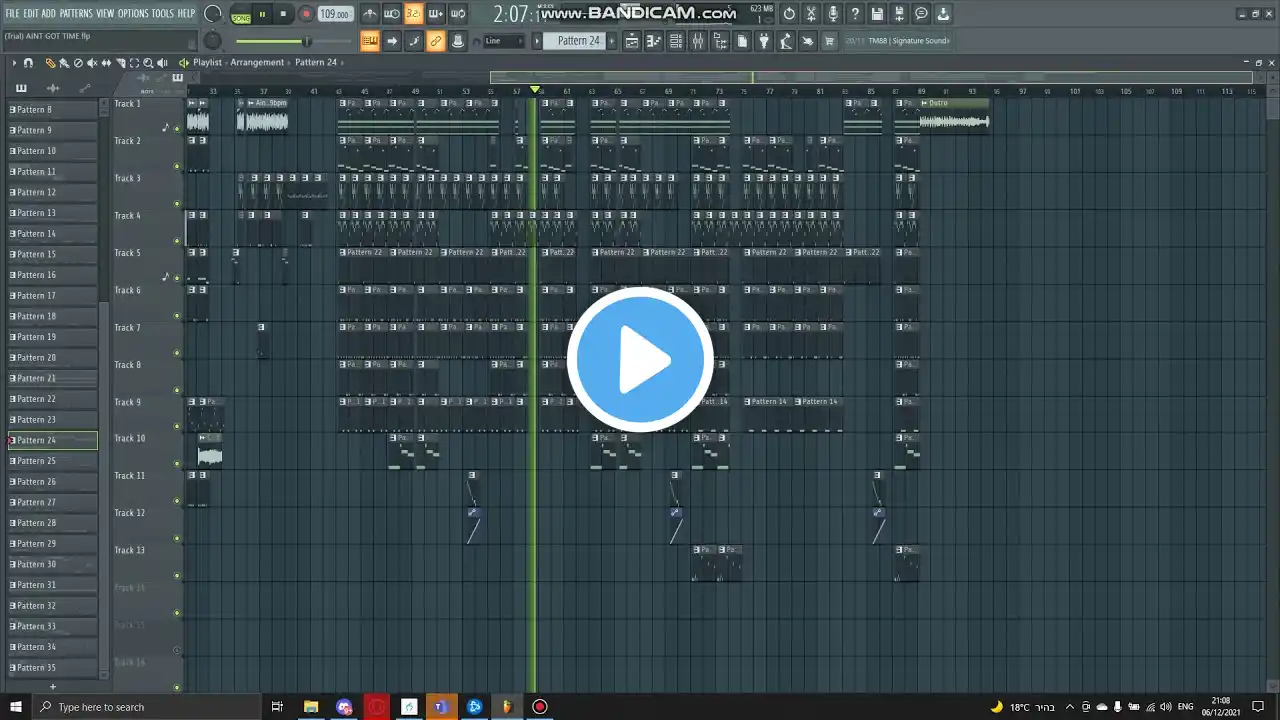Toggle SONG/pattern playback mode

pos(241,15)
